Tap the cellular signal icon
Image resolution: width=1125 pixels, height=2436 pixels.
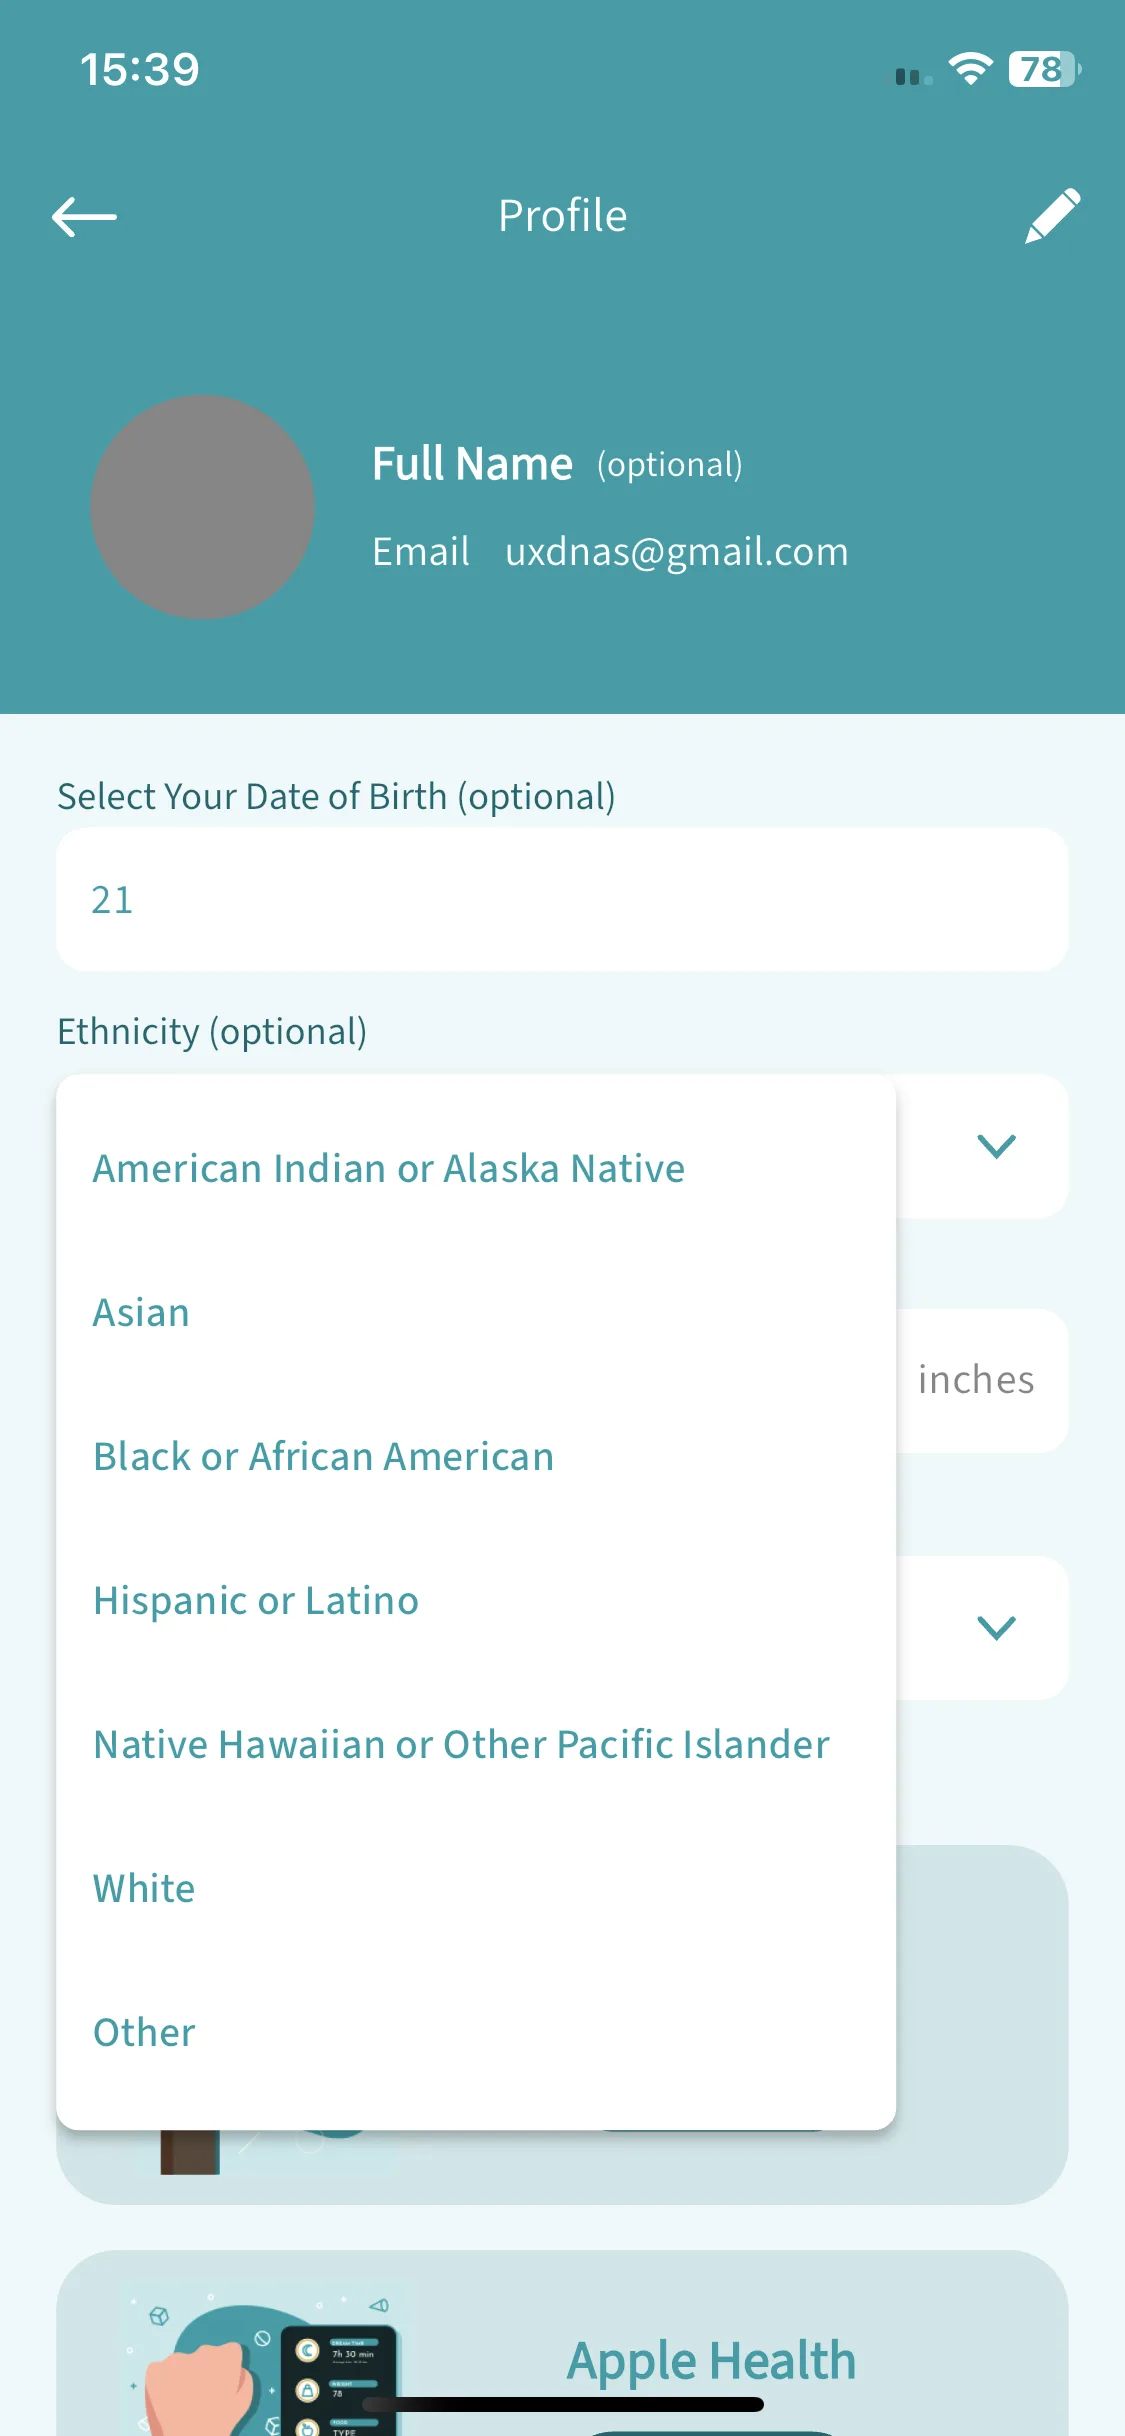click(913, 76)
